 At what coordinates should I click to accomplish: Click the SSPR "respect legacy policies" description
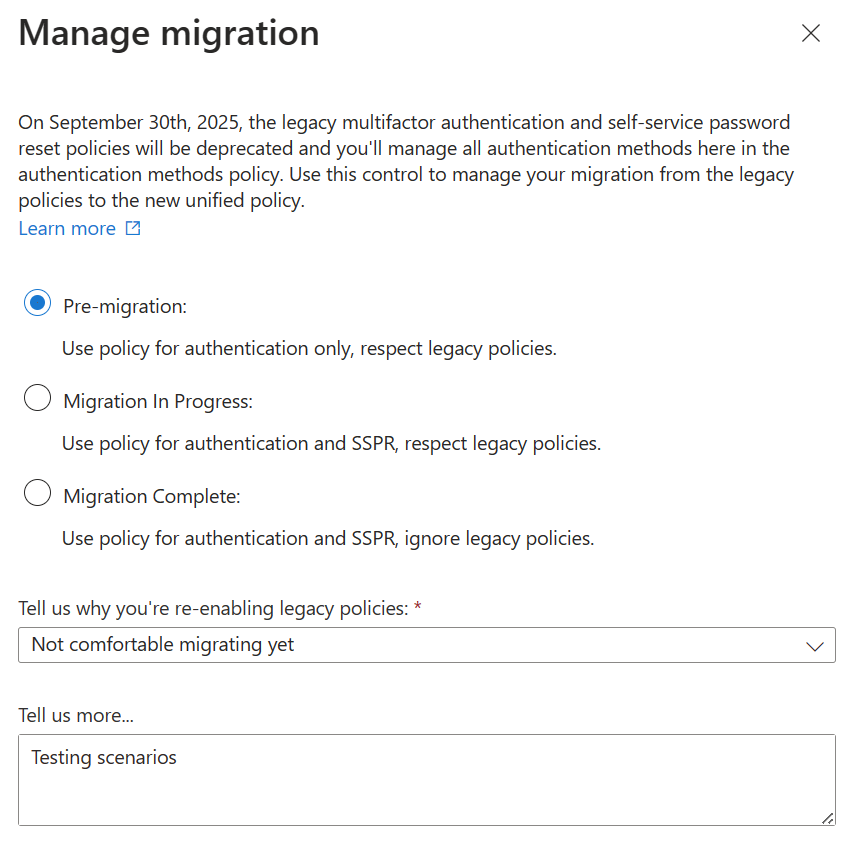331,444
